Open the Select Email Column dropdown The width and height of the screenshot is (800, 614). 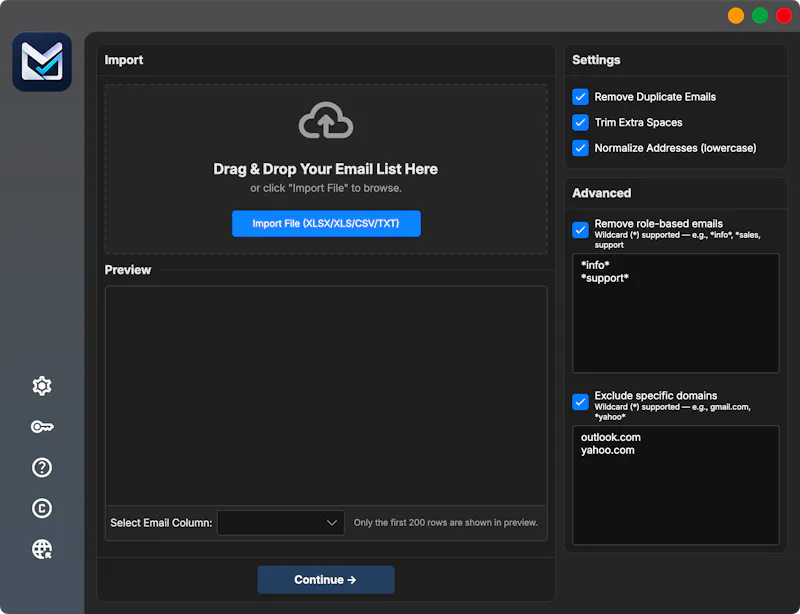(281, 523)
